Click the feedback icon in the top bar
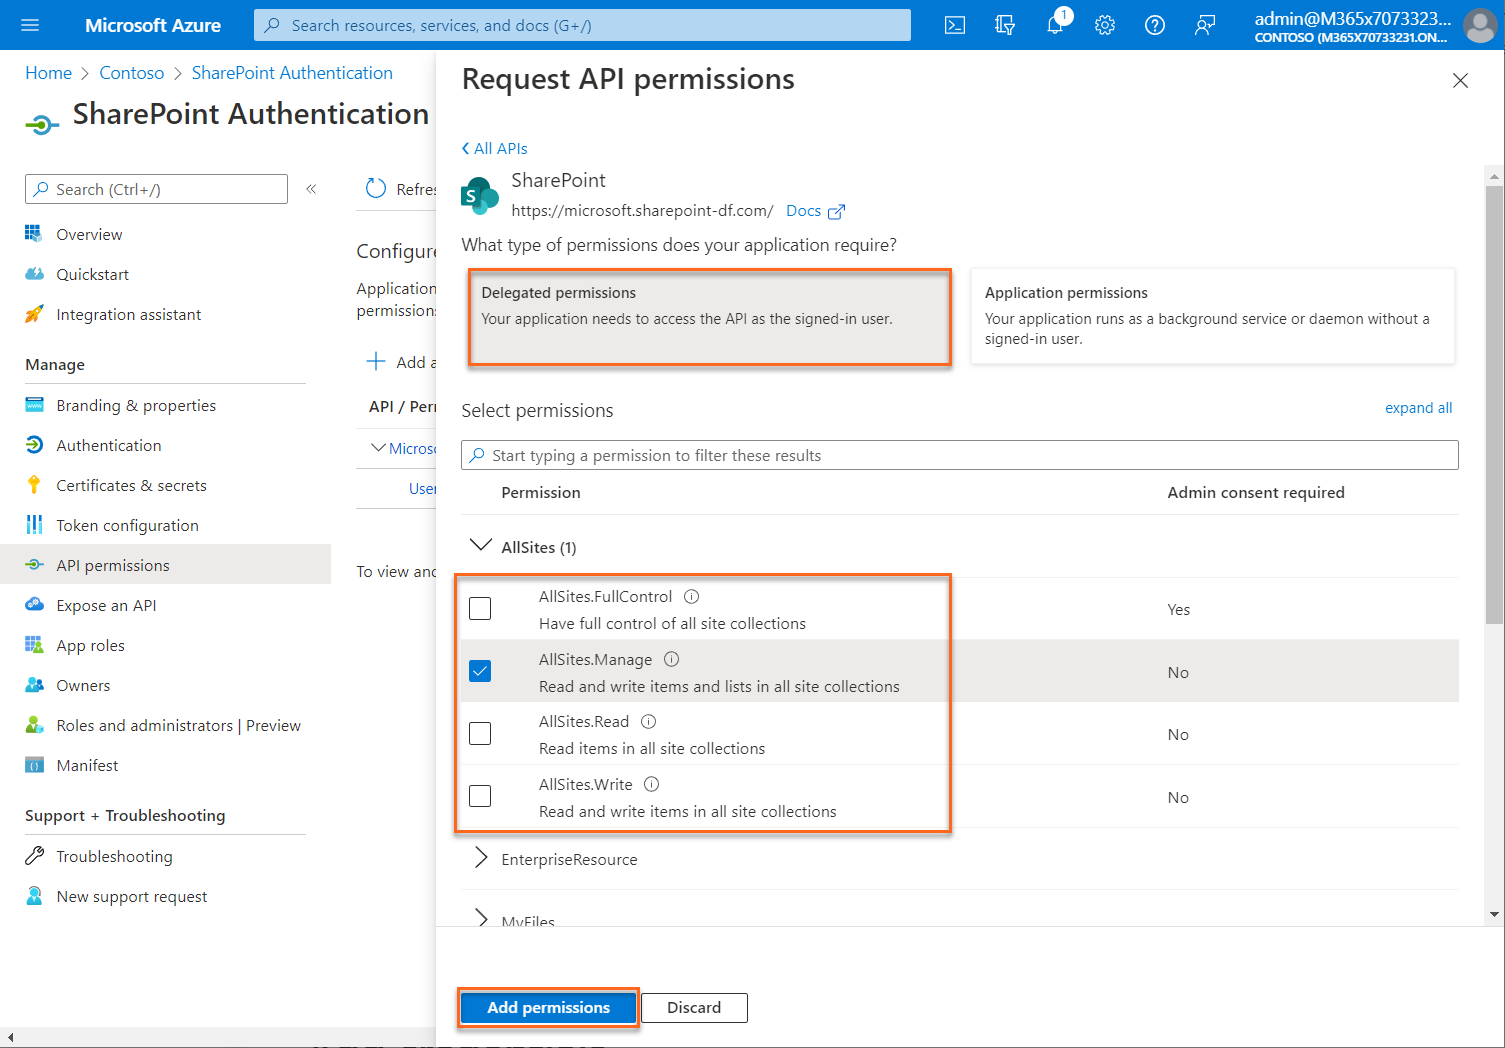 pos(1204,25)
